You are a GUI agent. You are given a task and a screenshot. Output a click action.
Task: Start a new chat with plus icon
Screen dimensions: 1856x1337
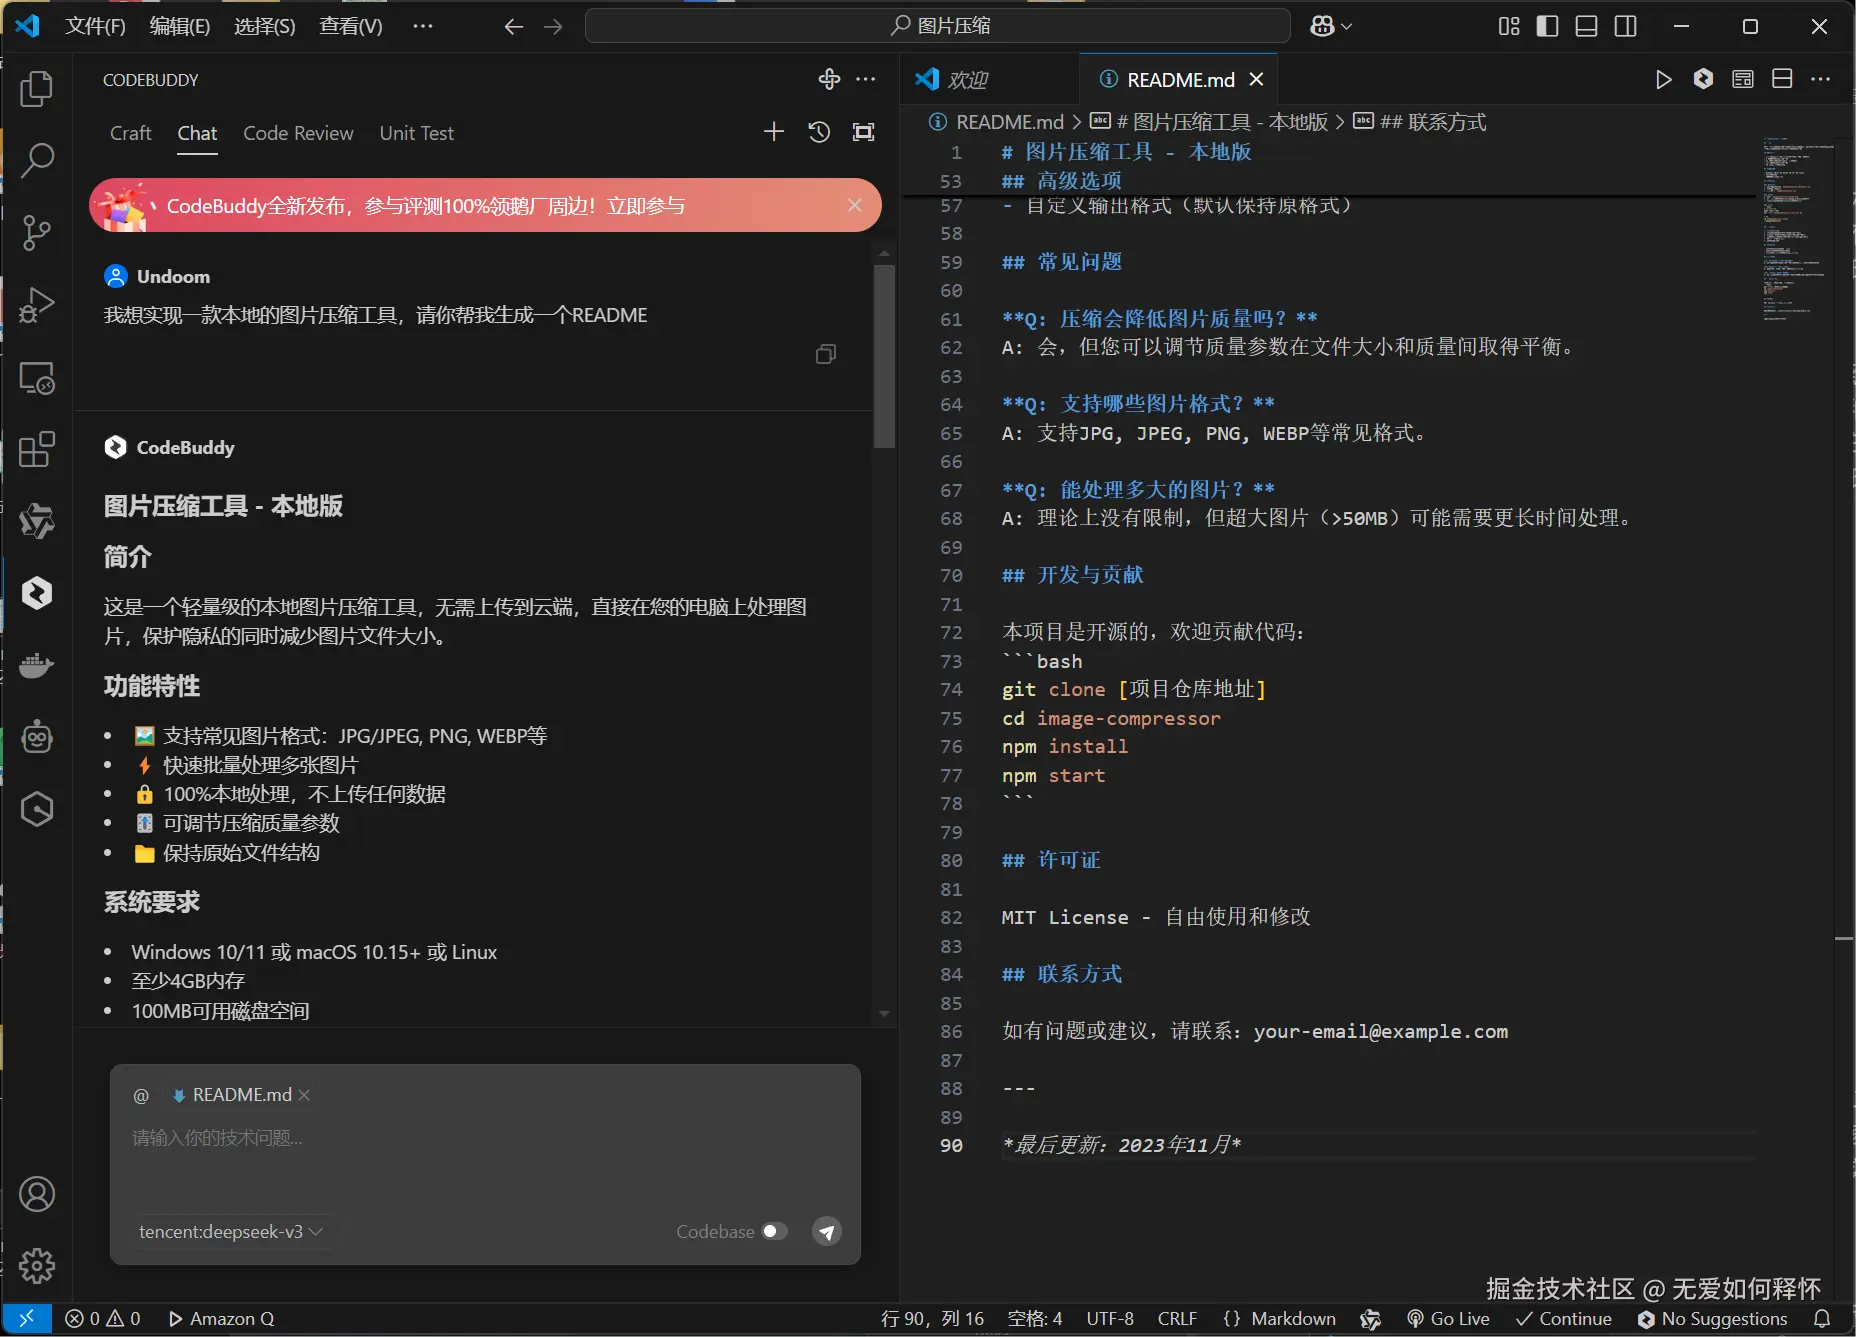774,132
